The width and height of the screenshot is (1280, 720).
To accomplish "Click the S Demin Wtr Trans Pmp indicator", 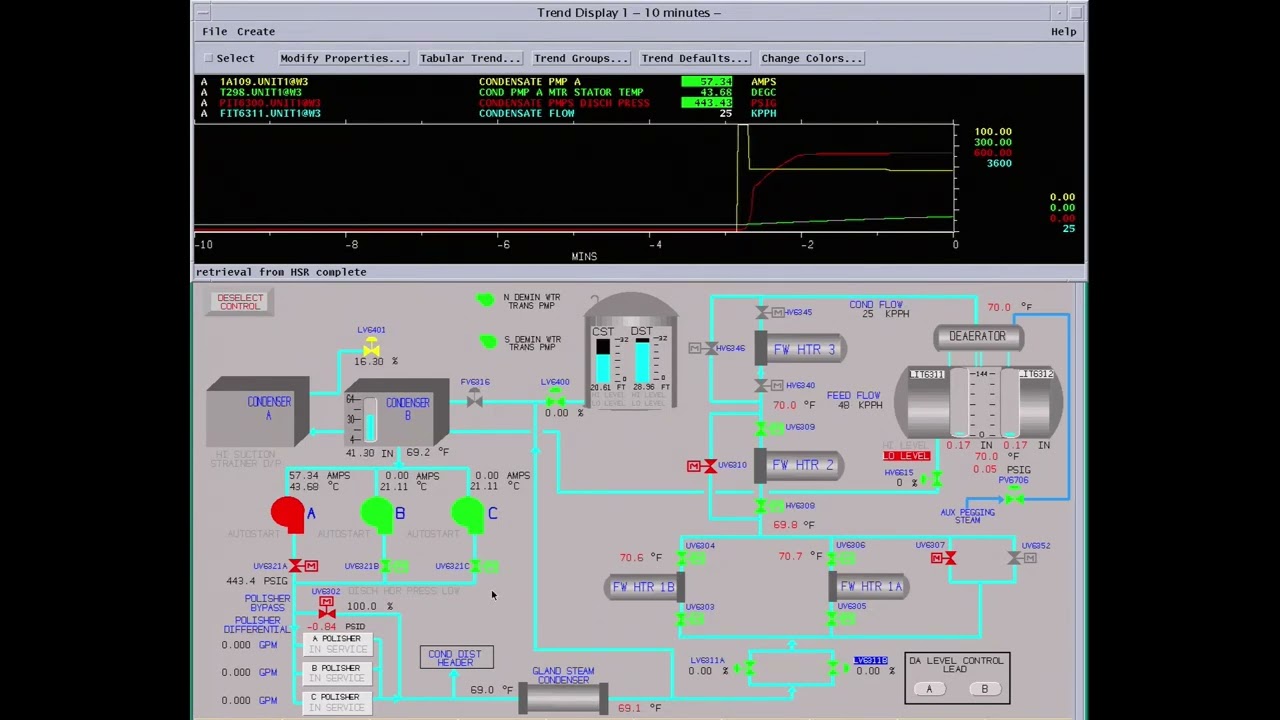I will coord(487,342).
